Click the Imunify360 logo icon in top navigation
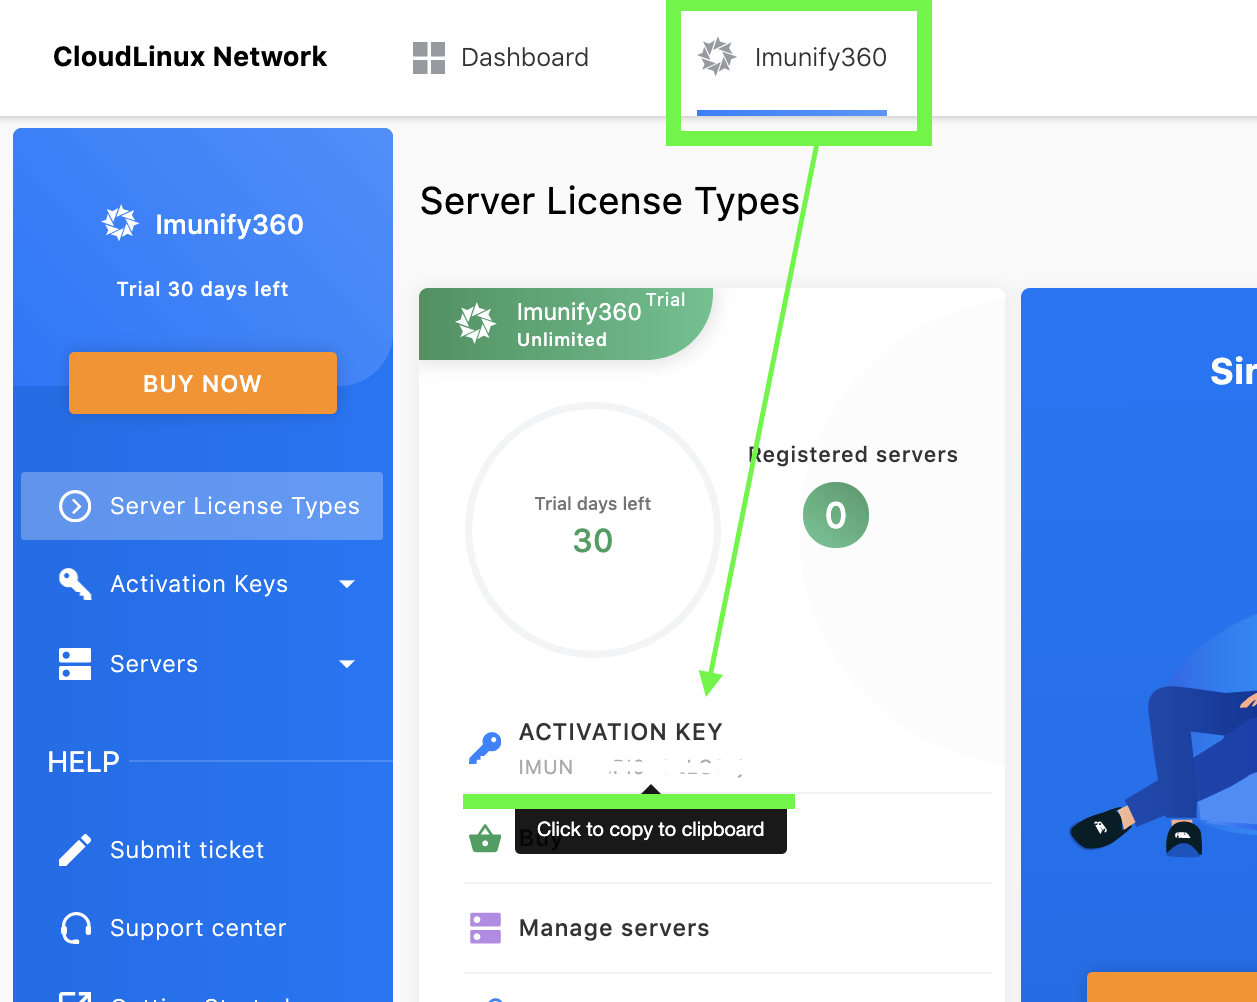The image size is (1257, 1002). (717, 57)
